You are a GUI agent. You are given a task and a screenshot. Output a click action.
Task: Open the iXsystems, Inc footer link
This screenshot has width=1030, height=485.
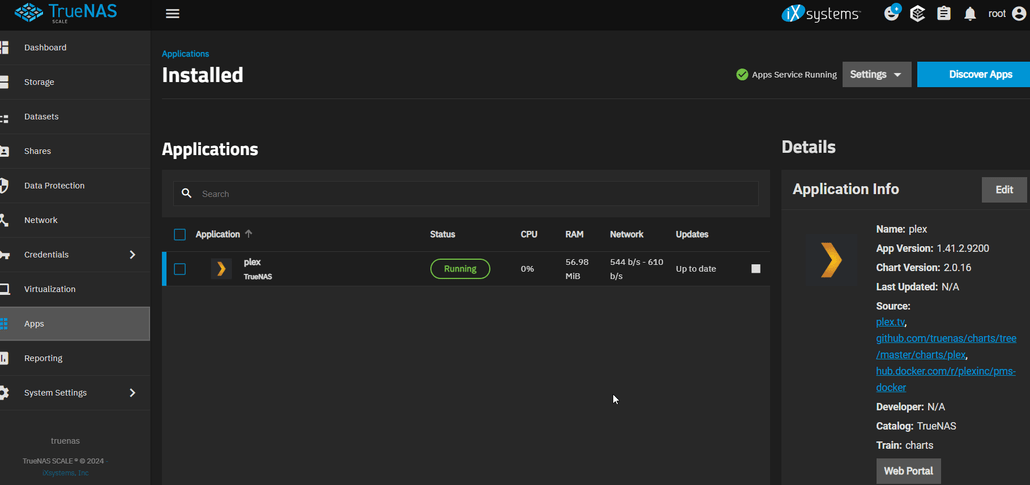66,473
